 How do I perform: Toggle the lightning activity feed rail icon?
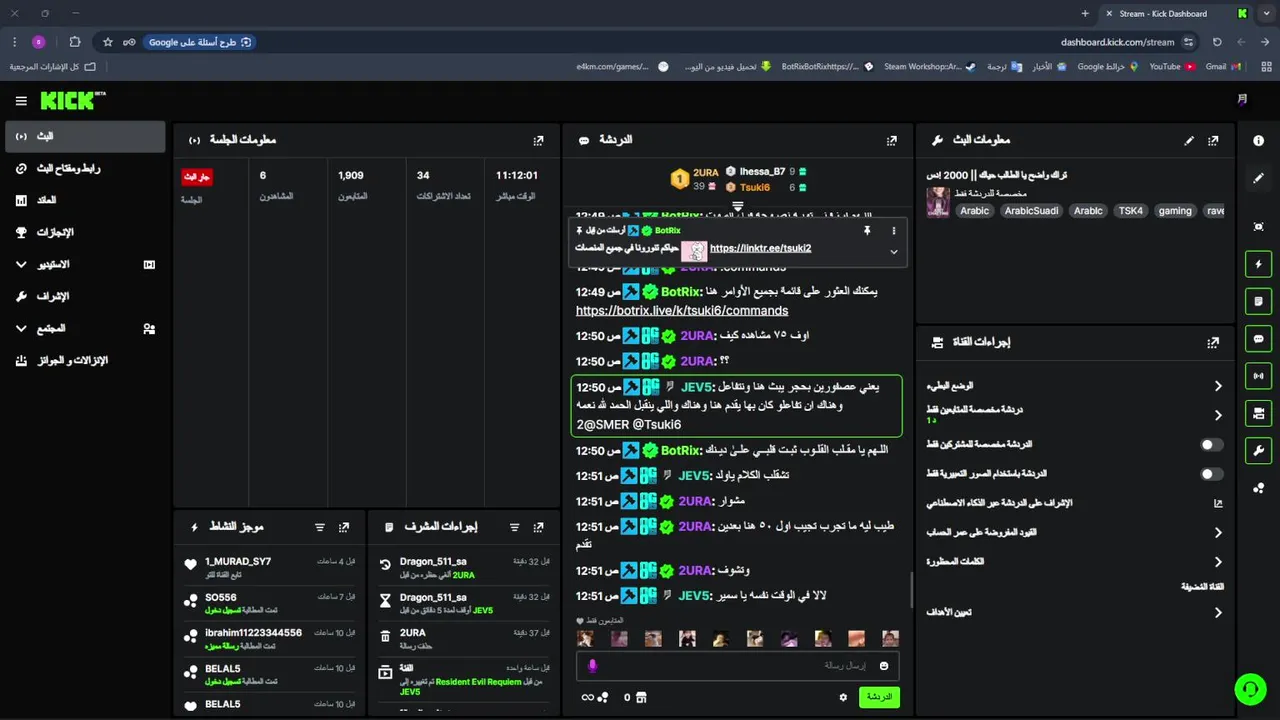pyautogui.click(x=1258, y=265)
